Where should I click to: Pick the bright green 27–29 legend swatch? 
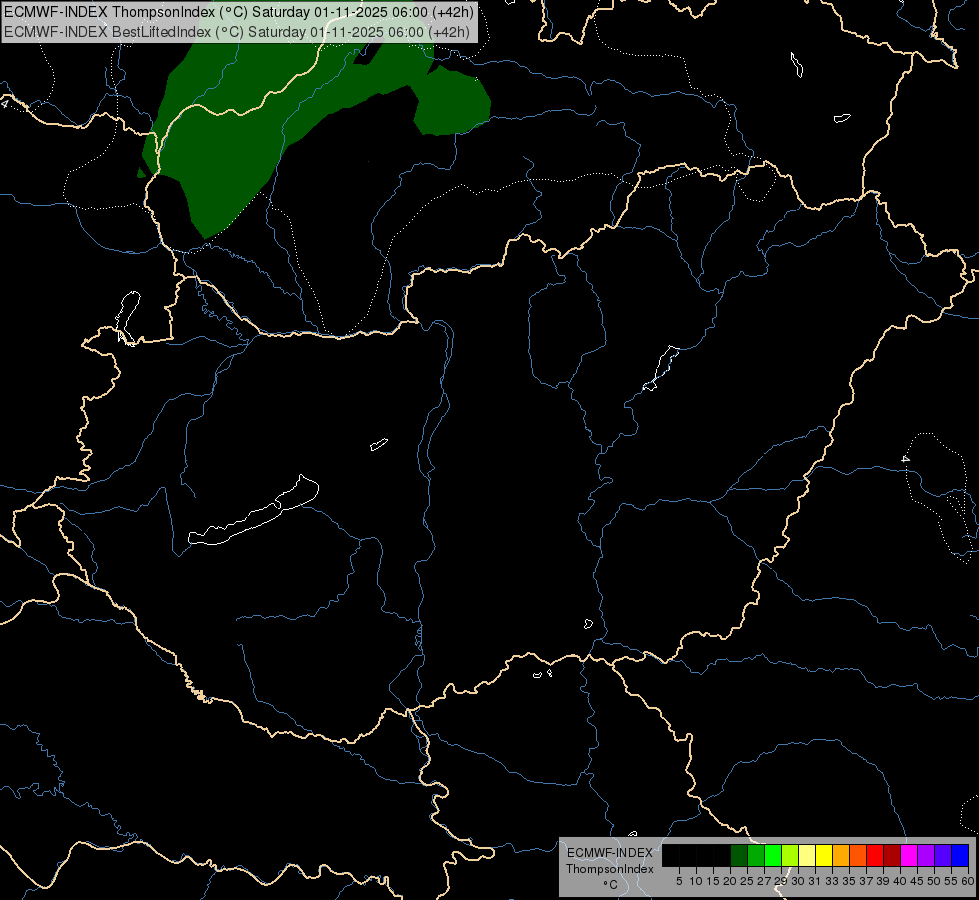[x=773, y=856]
